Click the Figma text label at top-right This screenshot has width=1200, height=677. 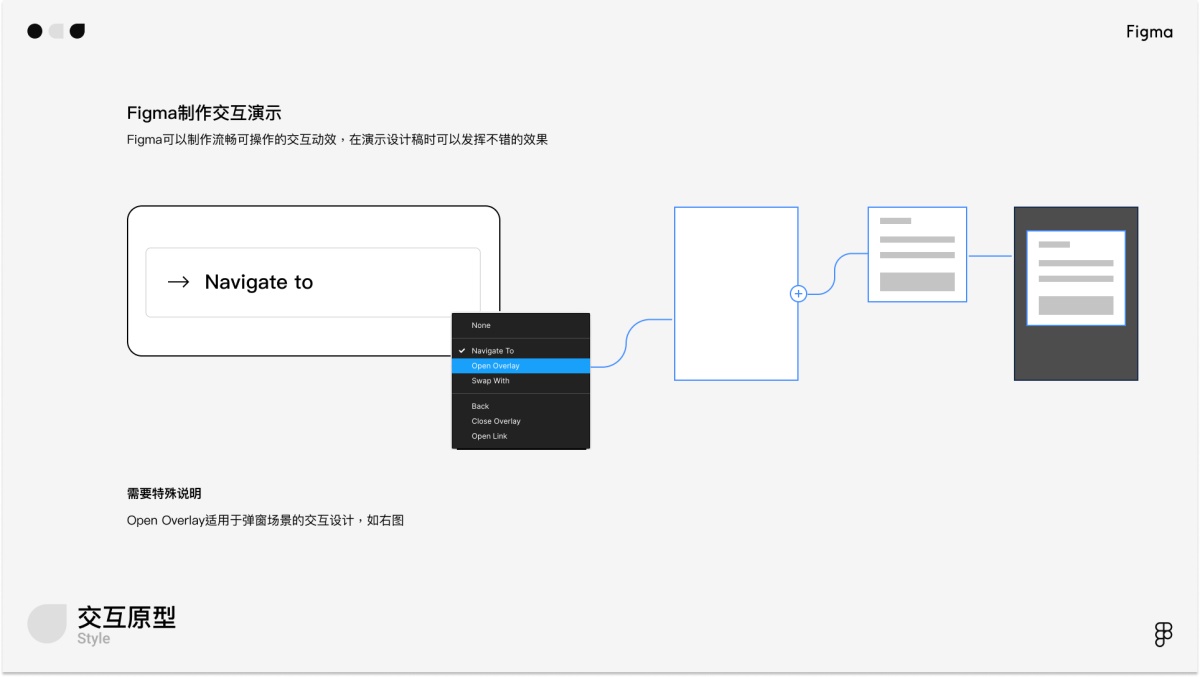coord(1149,32)
